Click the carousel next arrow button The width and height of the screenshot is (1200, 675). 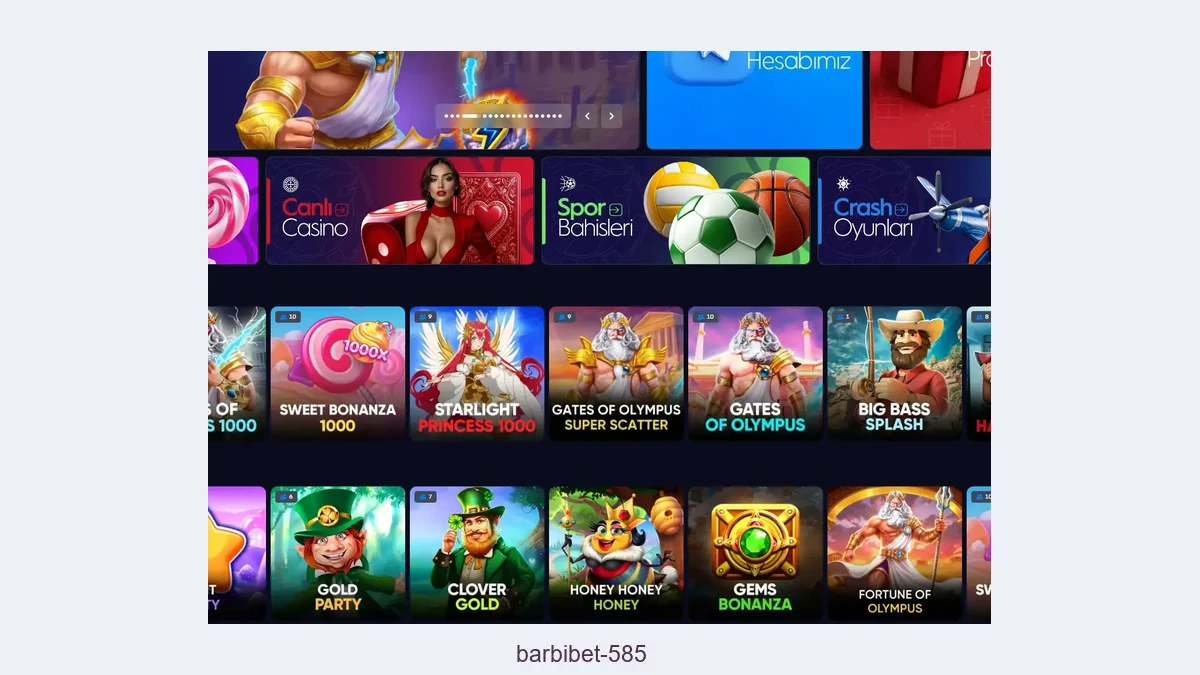pos(611,116)
